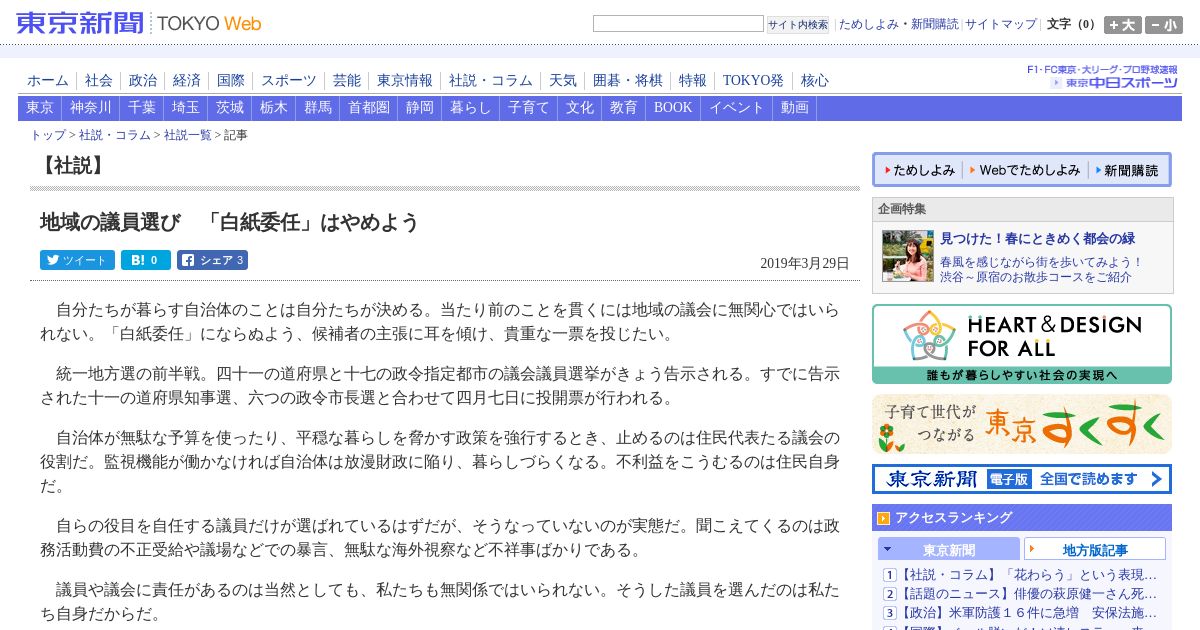Open ranking item 2 about 萩原健一さん

[x=1029, y=594]
